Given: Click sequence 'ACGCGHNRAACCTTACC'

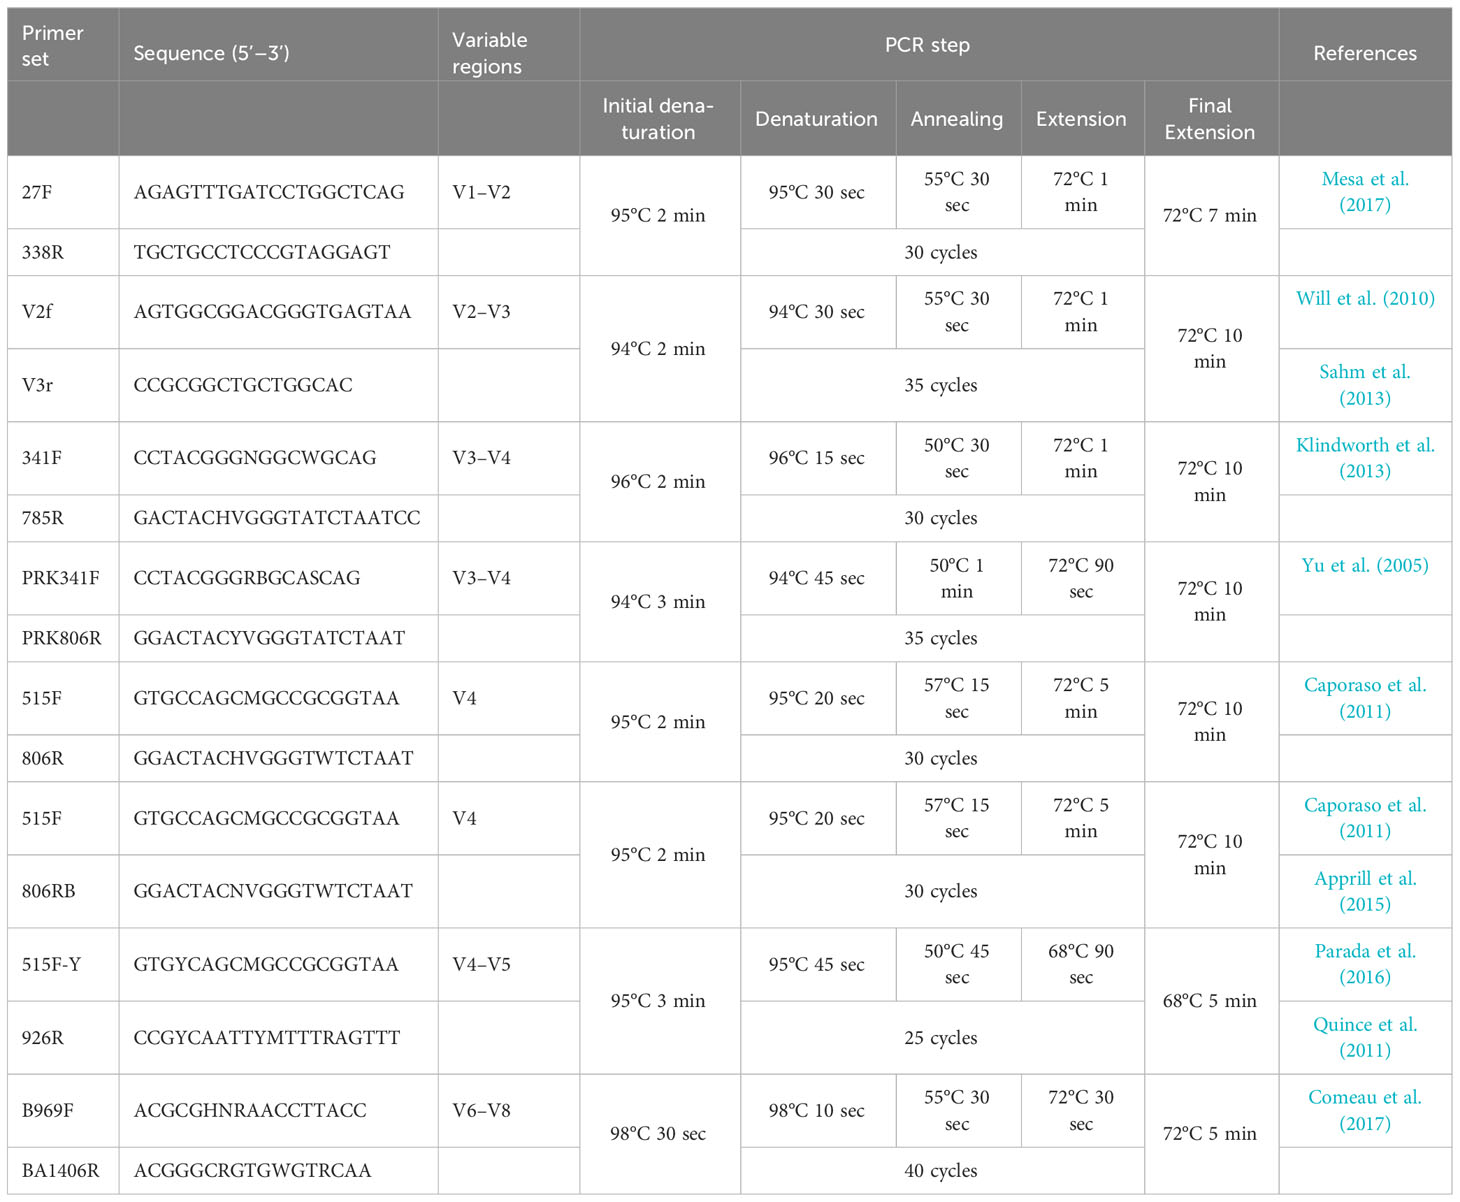Looking at the screenshot, I should 250,1110.
